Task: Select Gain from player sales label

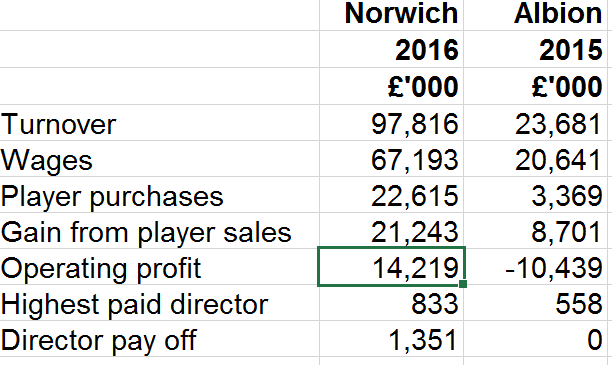Action: 160,230
